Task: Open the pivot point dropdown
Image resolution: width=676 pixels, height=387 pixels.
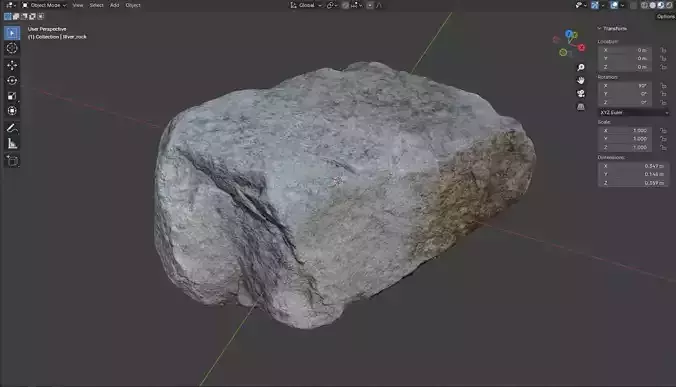Action: [x=332, y=5]
